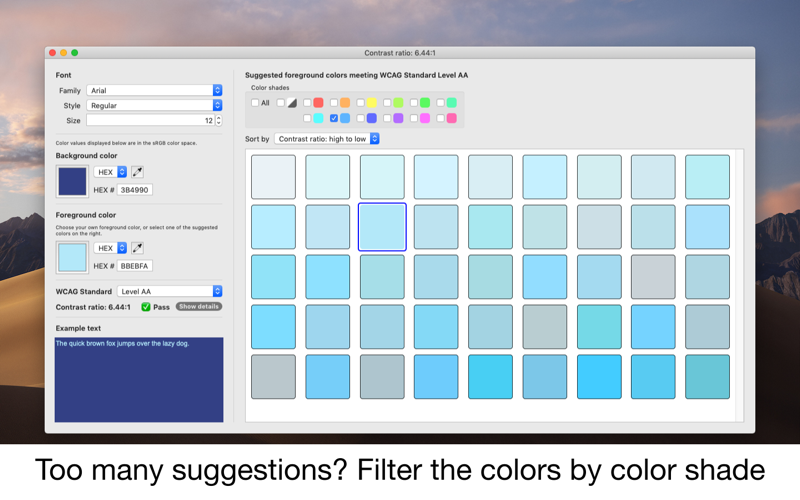800x500 pixels.
Task: Click the background HEX value field
Action: pyautogui.click(x=134, y=189)
